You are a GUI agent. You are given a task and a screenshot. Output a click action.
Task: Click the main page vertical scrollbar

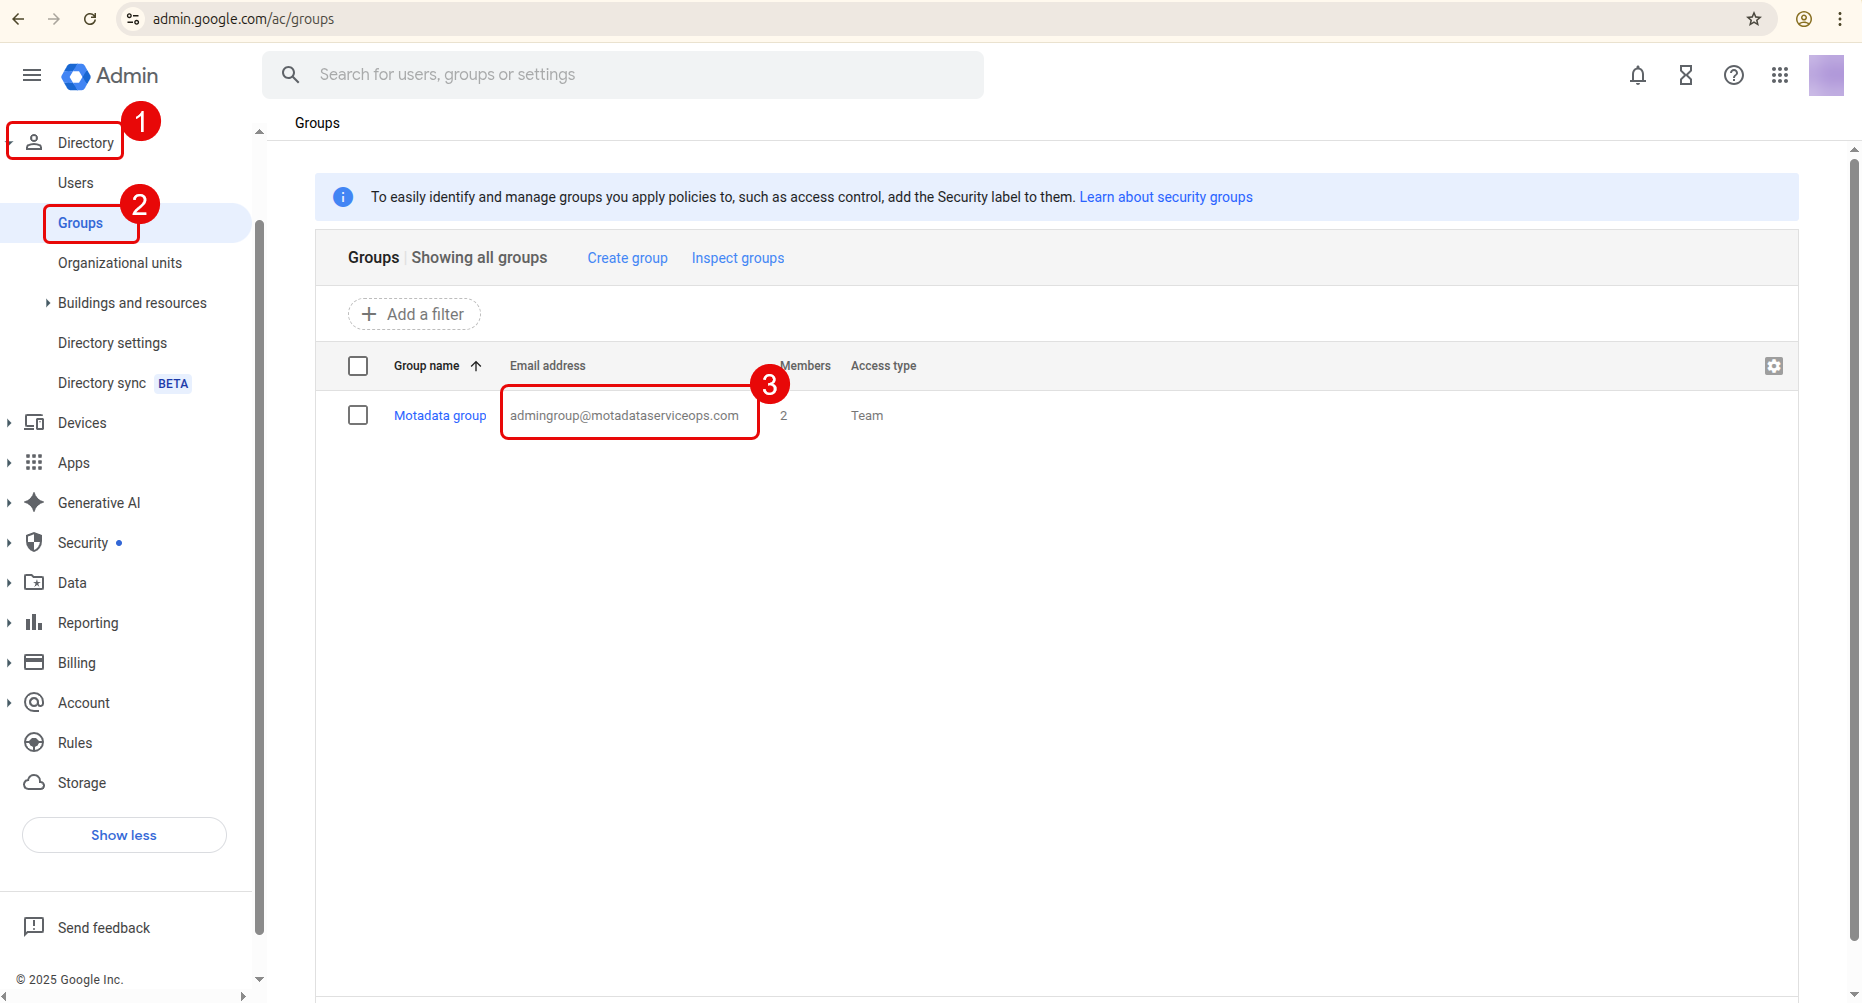pos(1853,550)
